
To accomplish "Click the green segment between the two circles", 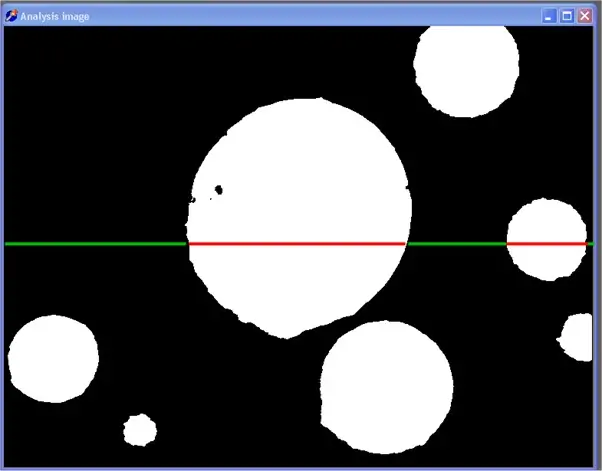I will pyautogui.click(x=455, y=243).
